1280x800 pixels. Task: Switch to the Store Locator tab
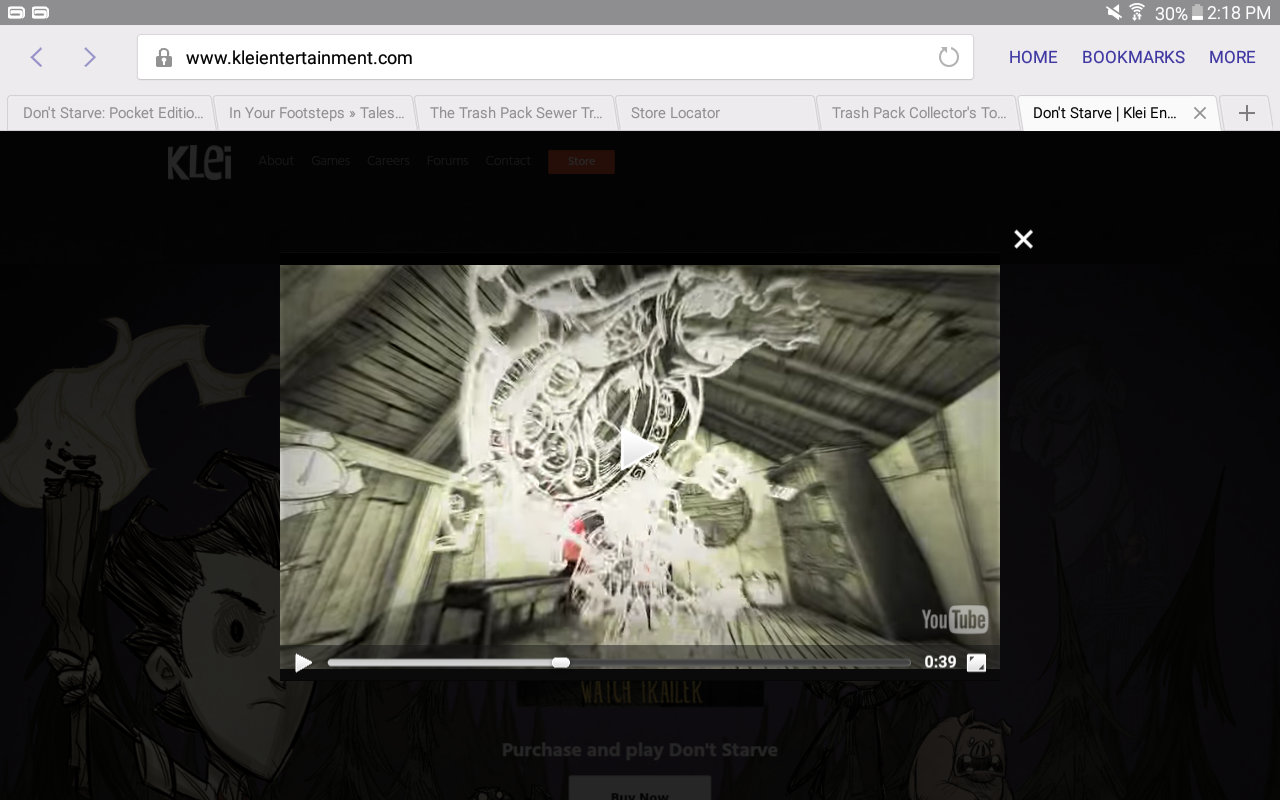[x=715, y=113]
